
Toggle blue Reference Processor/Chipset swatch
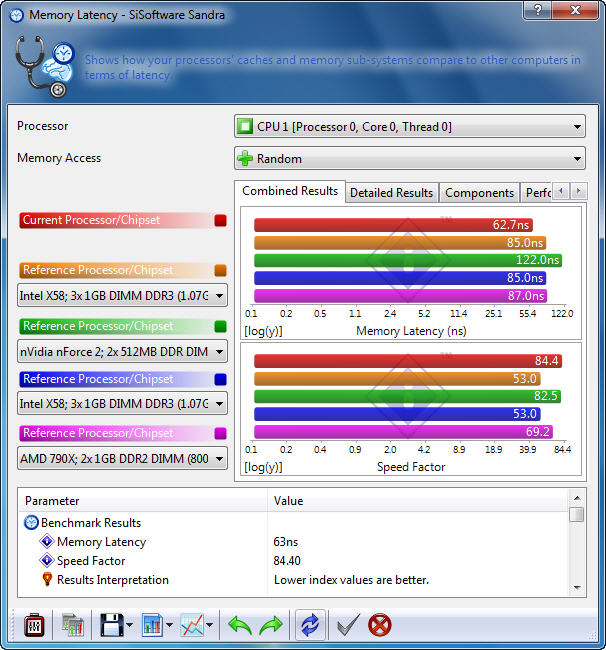click(x=221, y=379)
